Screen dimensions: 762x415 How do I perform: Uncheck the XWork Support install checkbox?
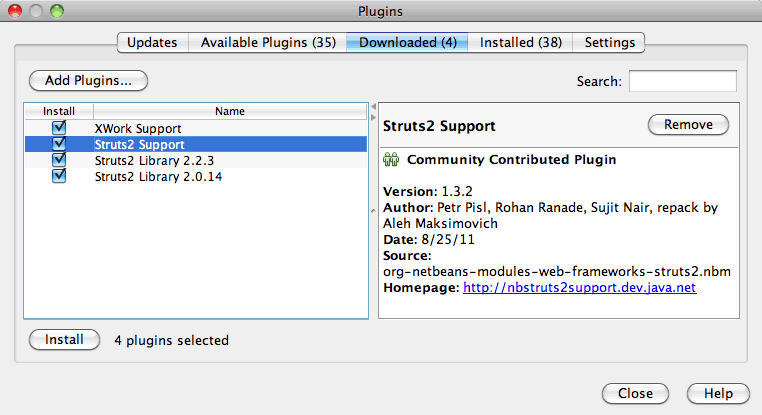pyautogui.click(x=59, y=128)
